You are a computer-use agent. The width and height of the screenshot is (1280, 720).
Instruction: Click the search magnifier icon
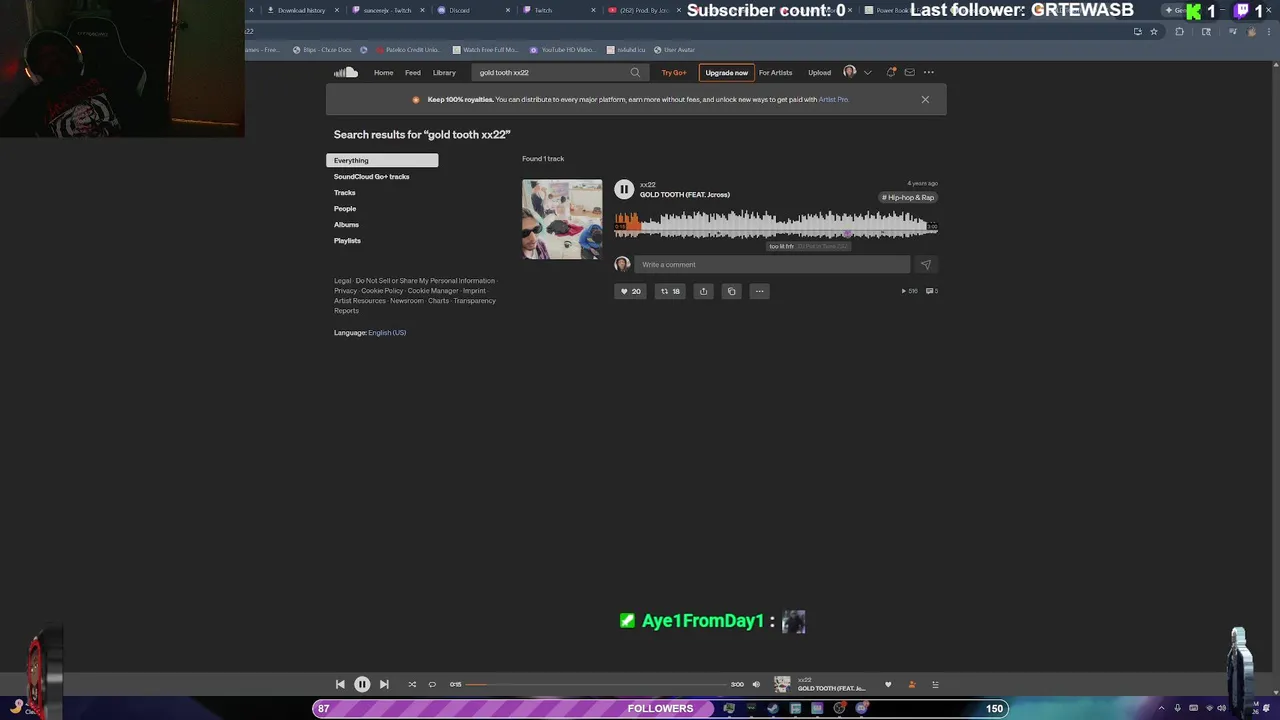click(x=635, y=72)
